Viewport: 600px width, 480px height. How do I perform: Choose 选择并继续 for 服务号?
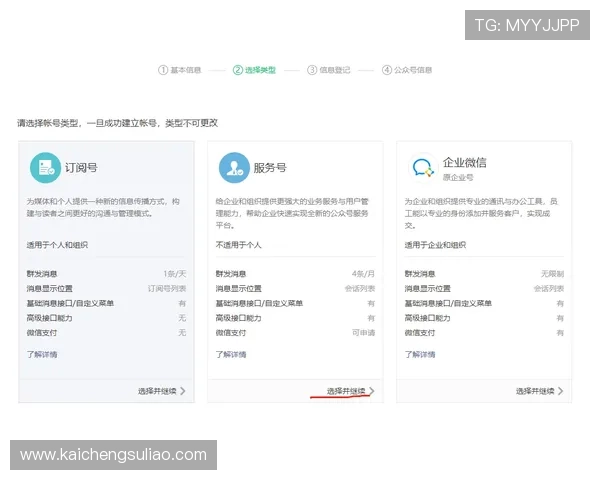(351, 391)
